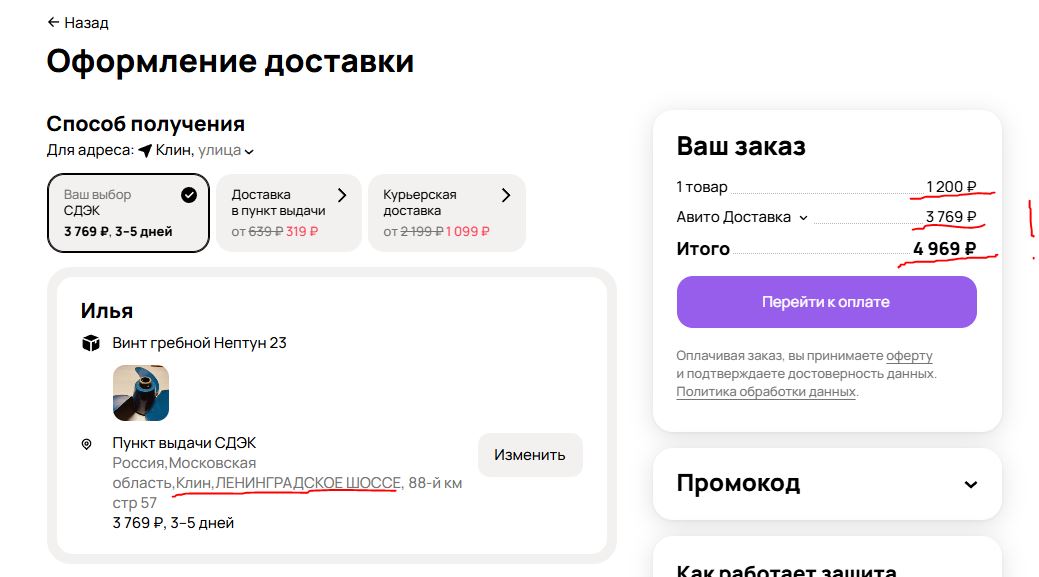Expand the Авито Доставка price details
The width and height of the screenshot is (1039, 577).
pyautogui.click(x=803, y=218)
